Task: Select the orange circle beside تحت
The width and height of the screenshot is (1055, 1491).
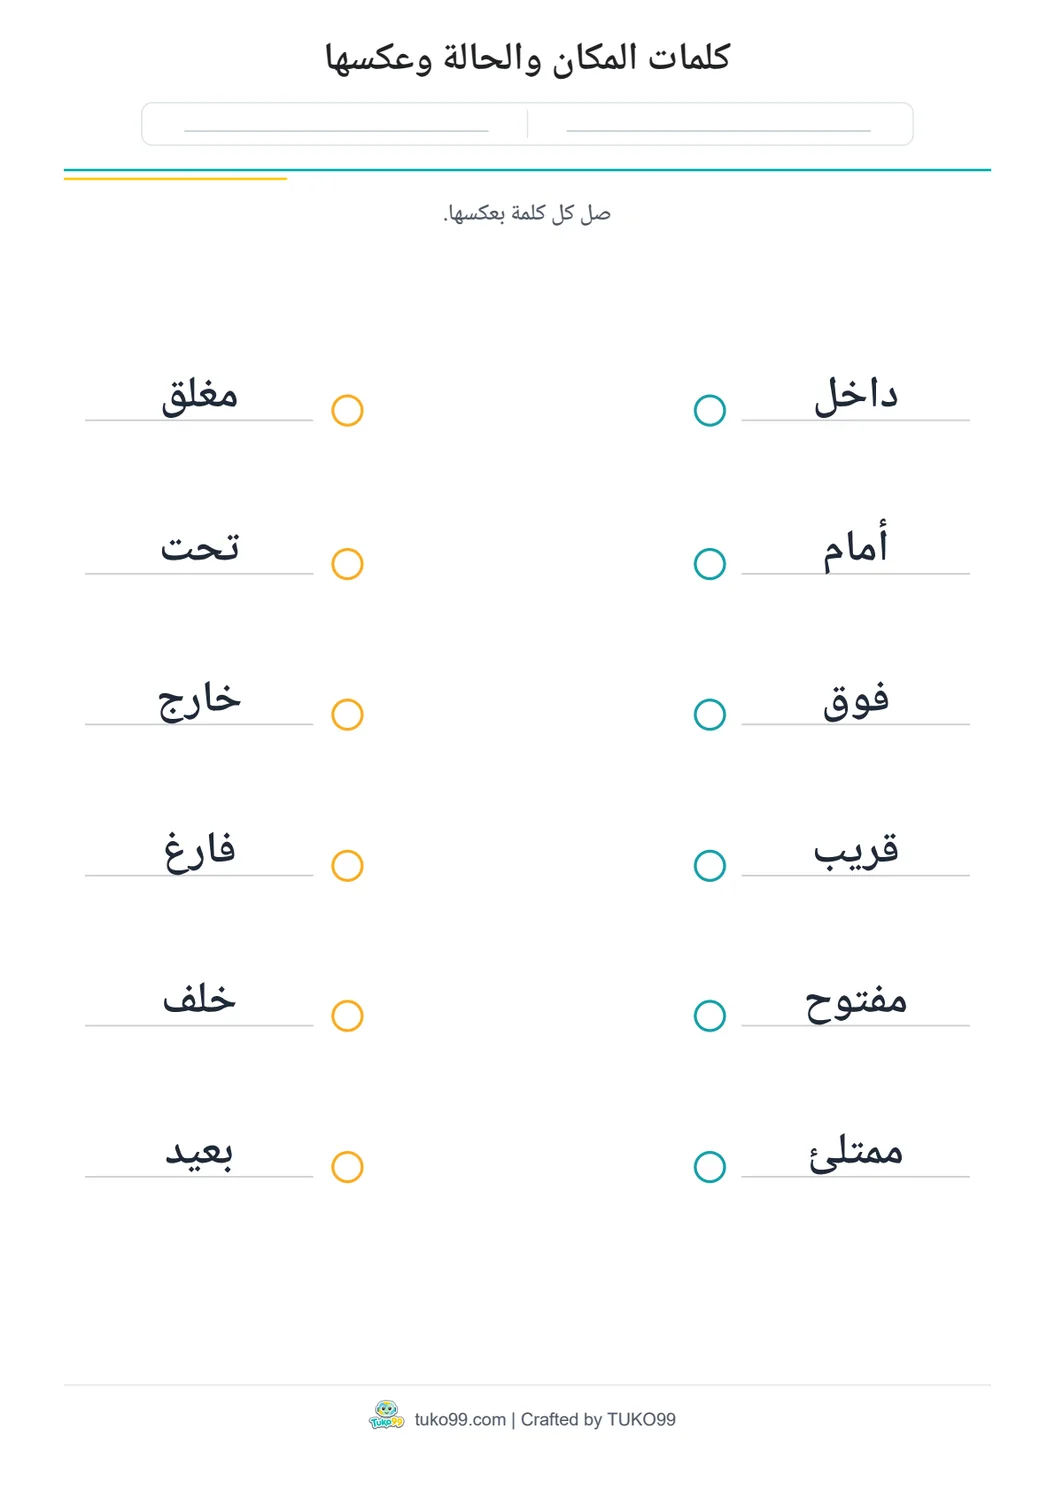Action: click(347, 564)
